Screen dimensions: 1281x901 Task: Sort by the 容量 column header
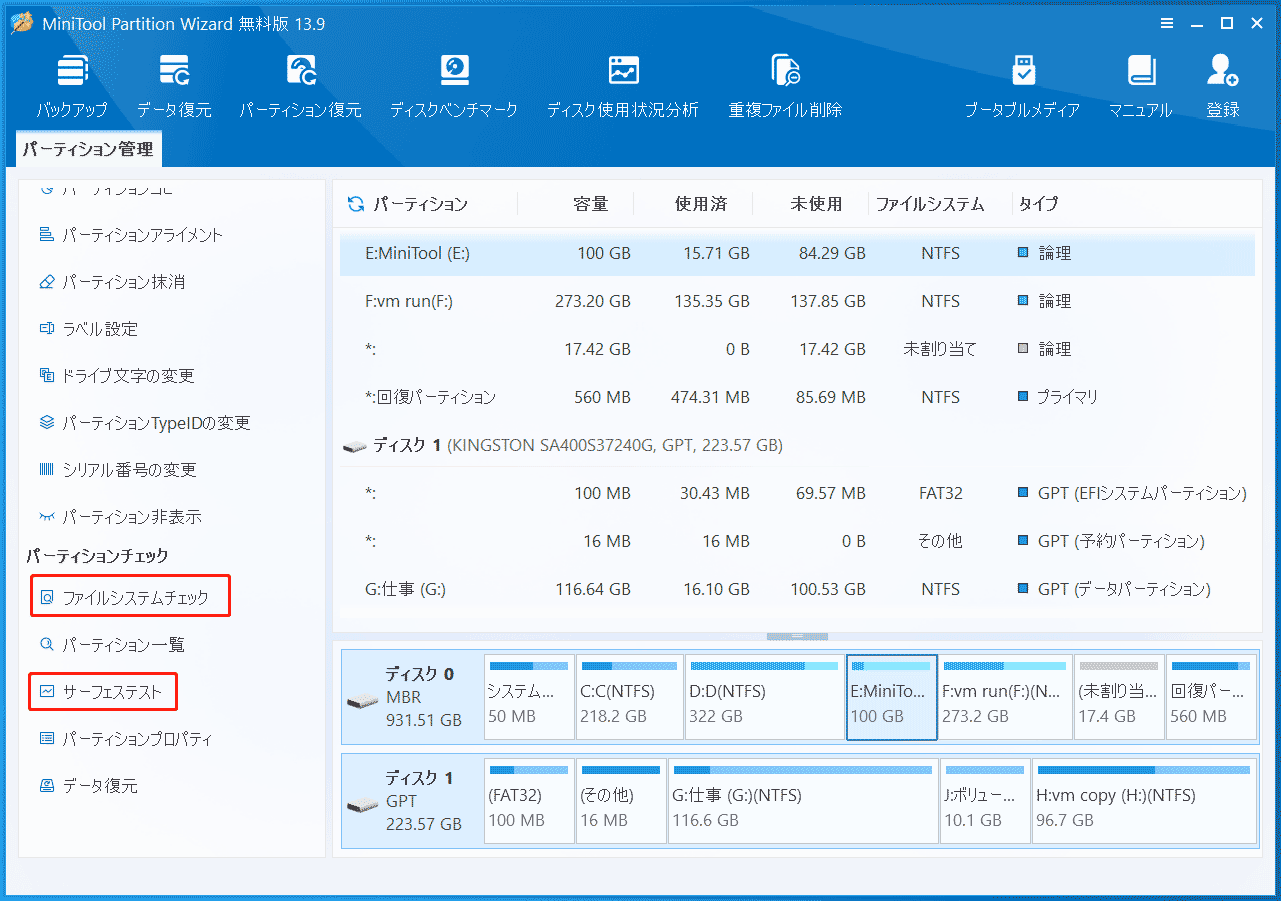(x=591, y=204)
